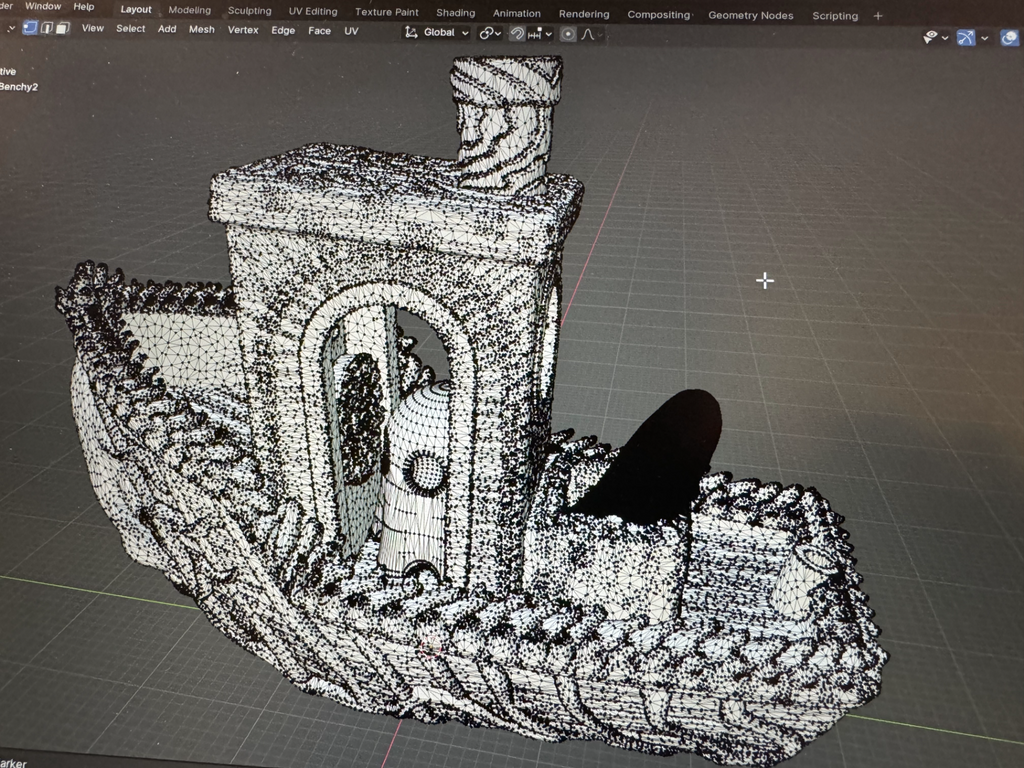The width and height of the screenshot is (1024, 768).
Task: Switch to edge select mode
Action: [x=47, y=28]
